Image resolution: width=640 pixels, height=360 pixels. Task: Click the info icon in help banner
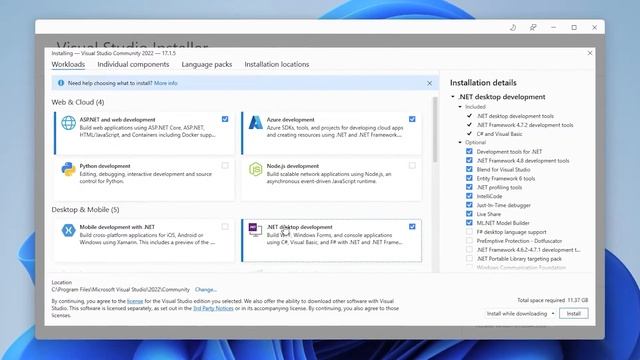point(61,83)
